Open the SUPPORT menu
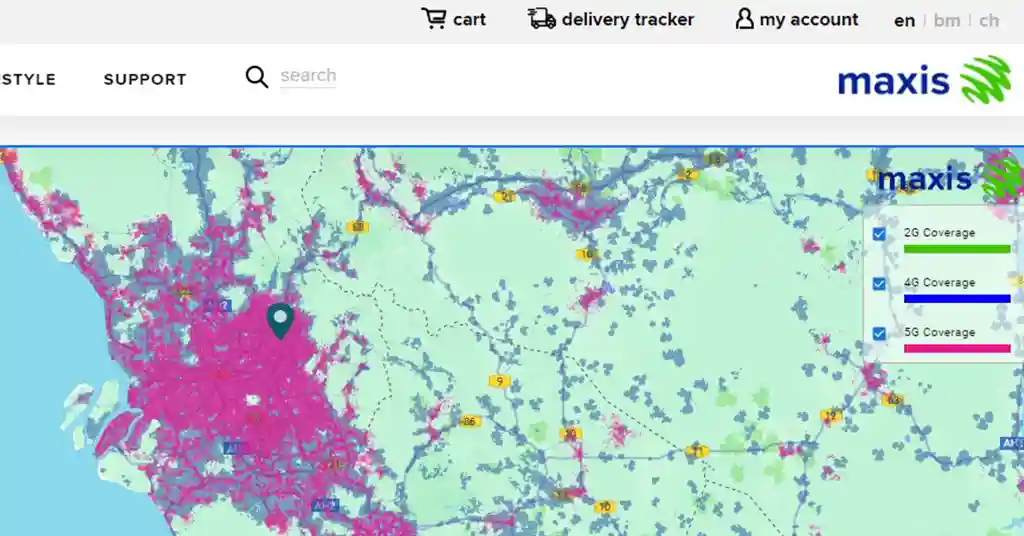The height and width of the screenshot is (536, 1024). tap(145, 80)
